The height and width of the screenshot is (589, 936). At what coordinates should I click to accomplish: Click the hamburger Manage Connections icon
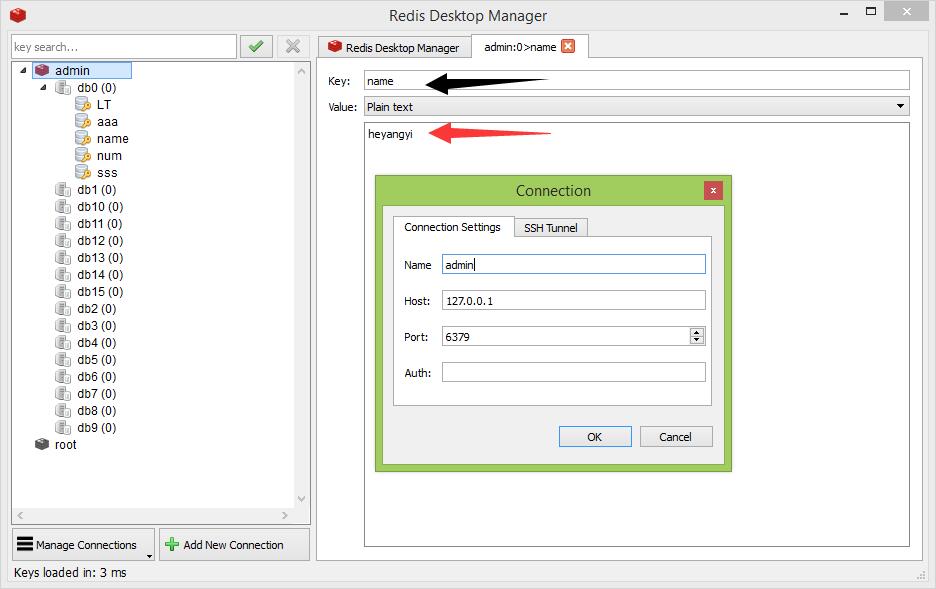point(24,544)
